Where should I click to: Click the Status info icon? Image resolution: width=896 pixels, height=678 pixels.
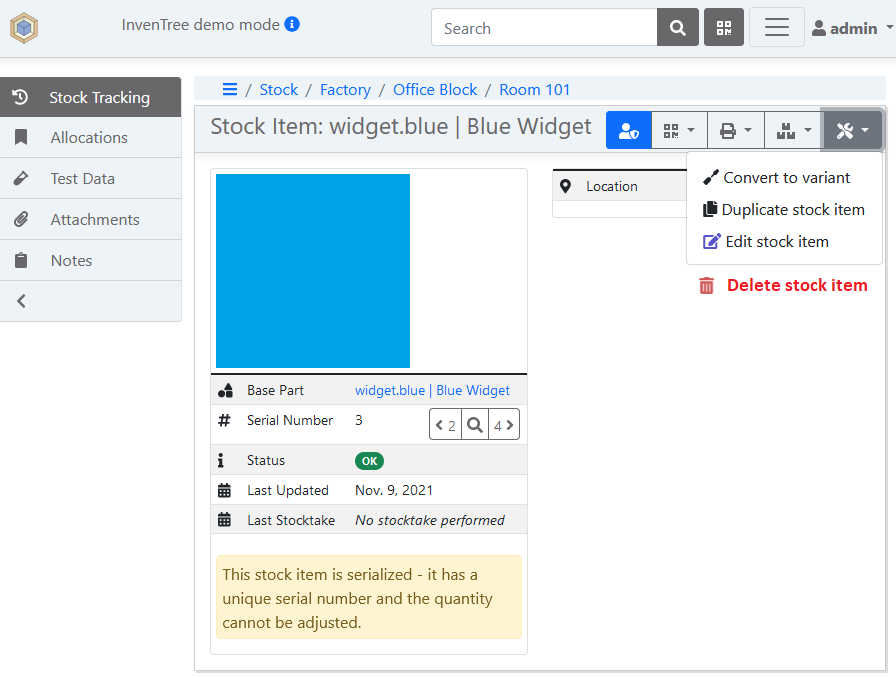click(x=221, y=460)
